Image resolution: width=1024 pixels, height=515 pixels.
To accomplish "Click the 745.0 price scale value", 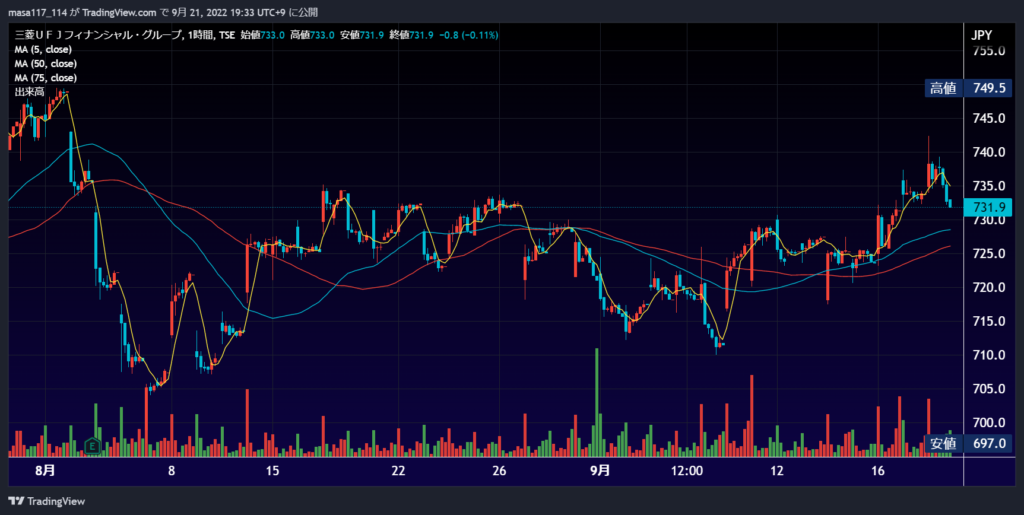I will point(988,118).
